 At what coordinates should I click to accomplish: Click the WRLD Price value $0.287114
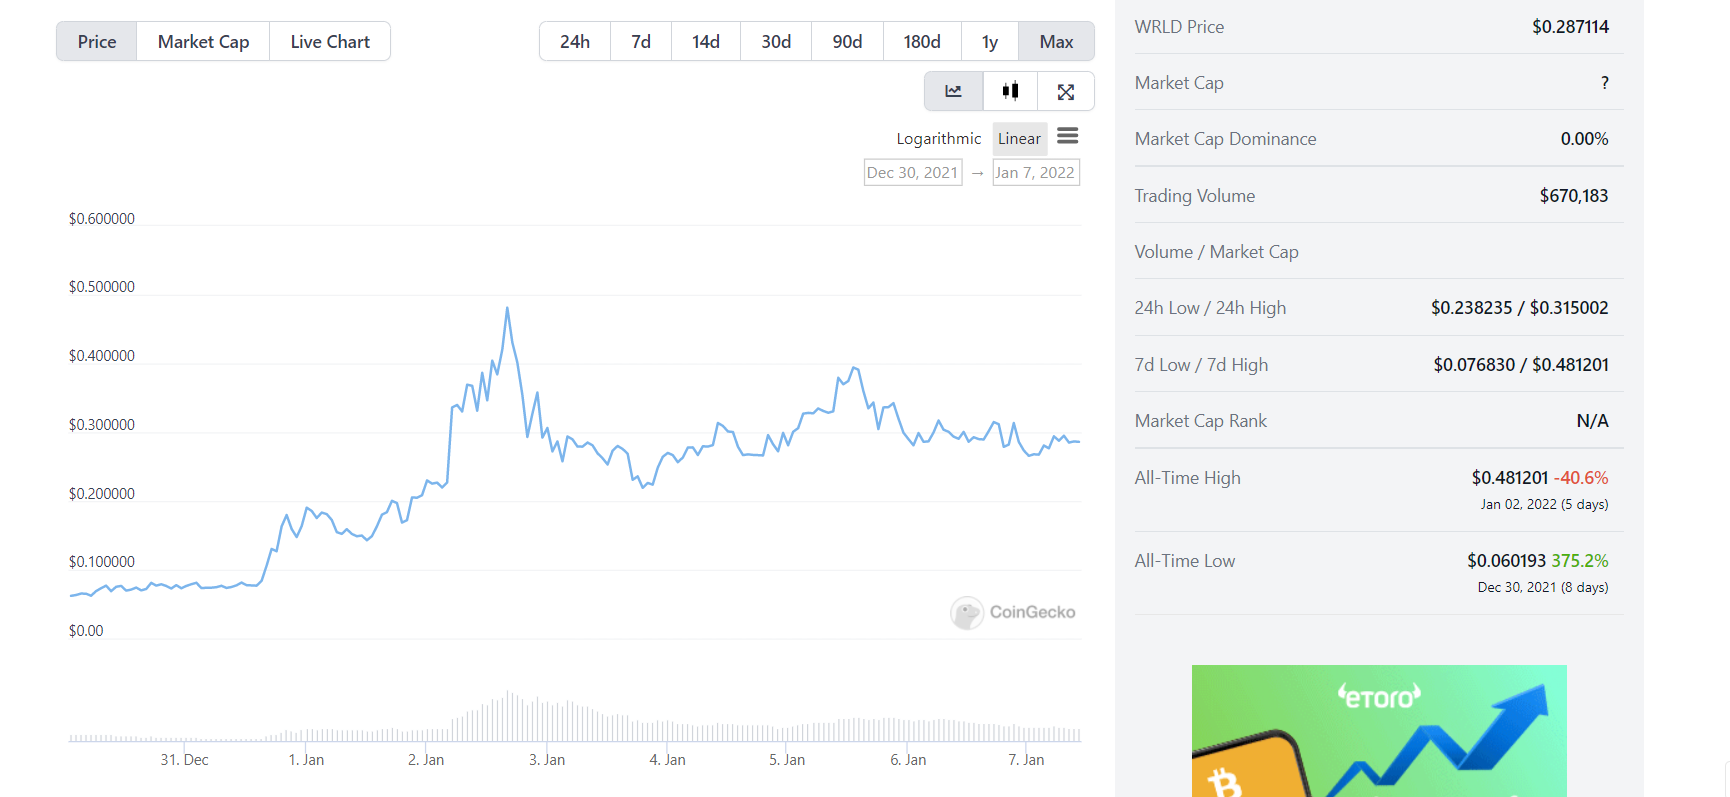coord(1570,27)
